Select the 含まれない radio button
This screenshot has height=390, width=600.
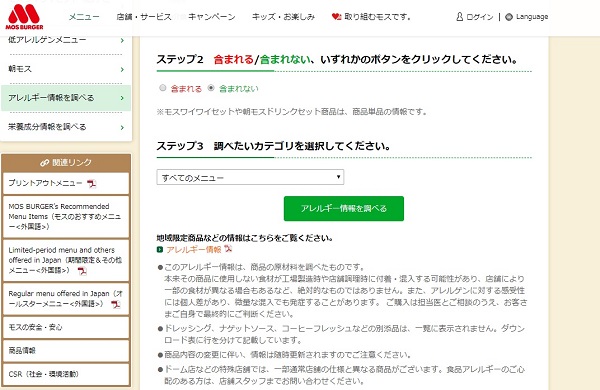click(x=211, y=88)
